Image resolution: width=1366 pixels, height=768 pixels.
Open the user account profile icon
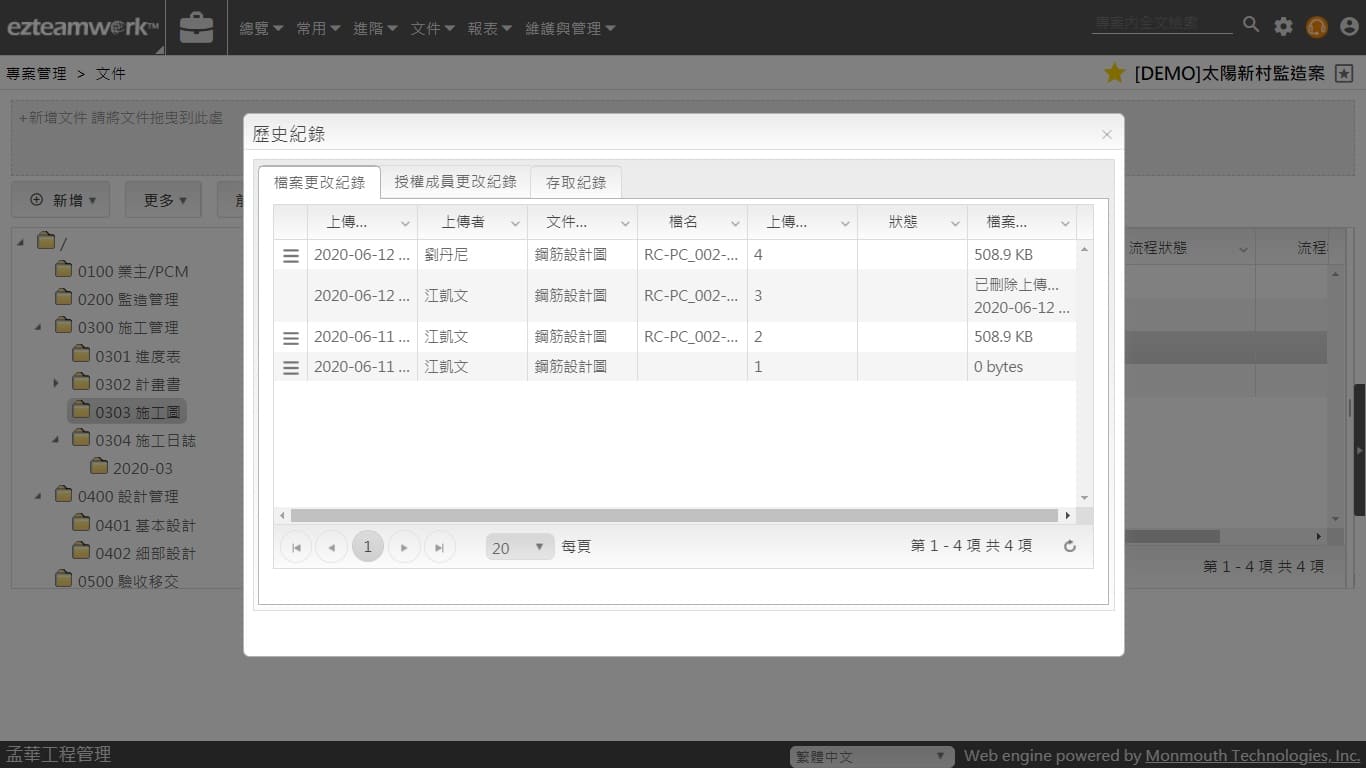tap(1349, 27)
